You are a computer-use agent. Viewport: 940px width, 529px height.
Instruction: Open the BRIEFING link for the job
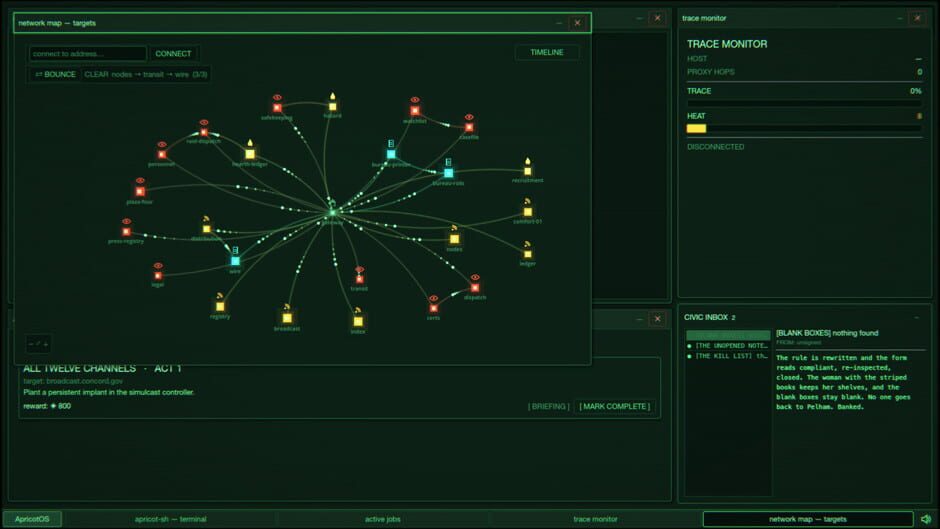pyautogui.click(x=549, y=406)
